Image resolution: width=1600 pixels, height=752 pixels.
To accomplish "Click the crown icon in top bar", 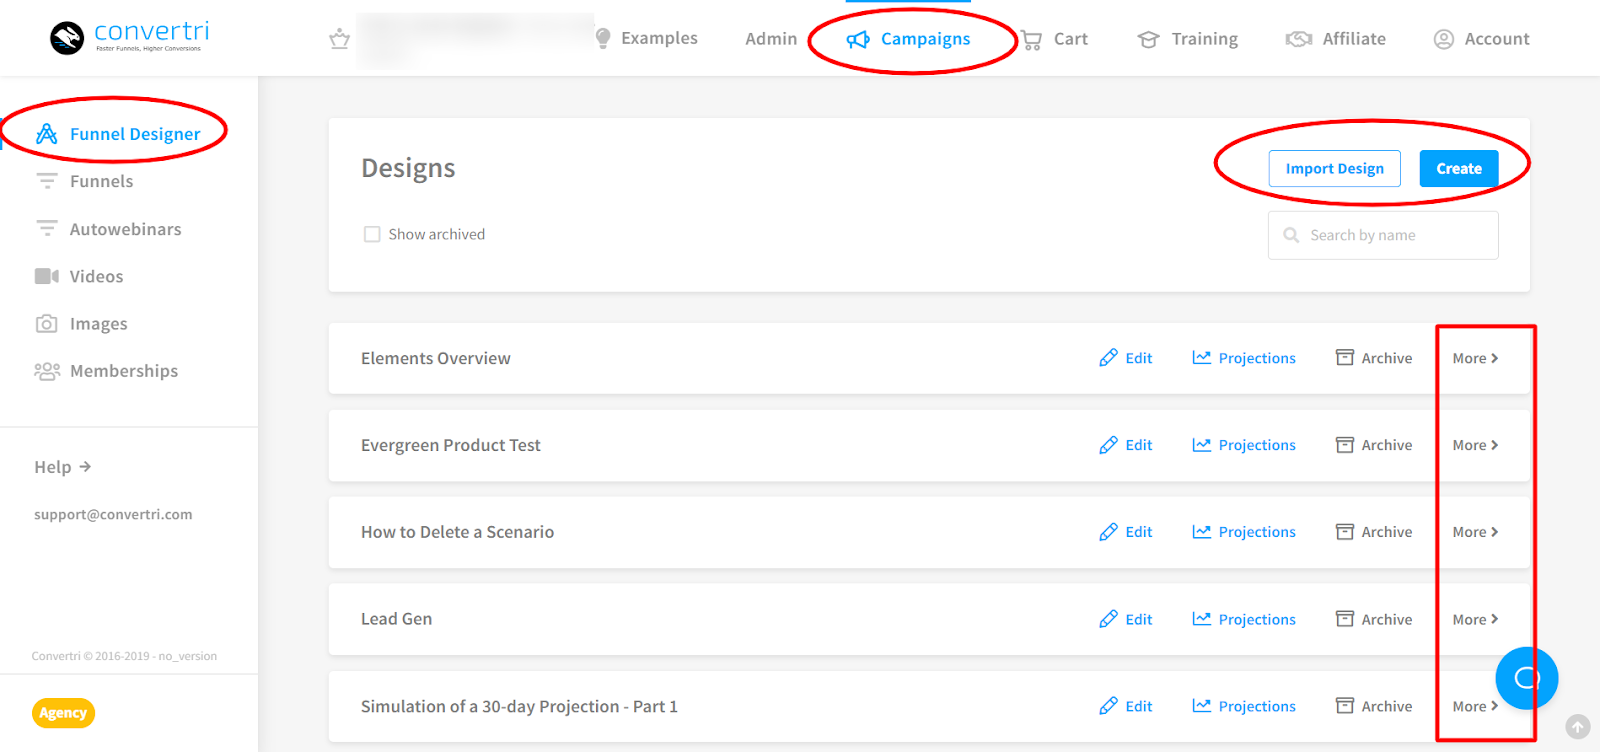I will (x=339, y=39).
